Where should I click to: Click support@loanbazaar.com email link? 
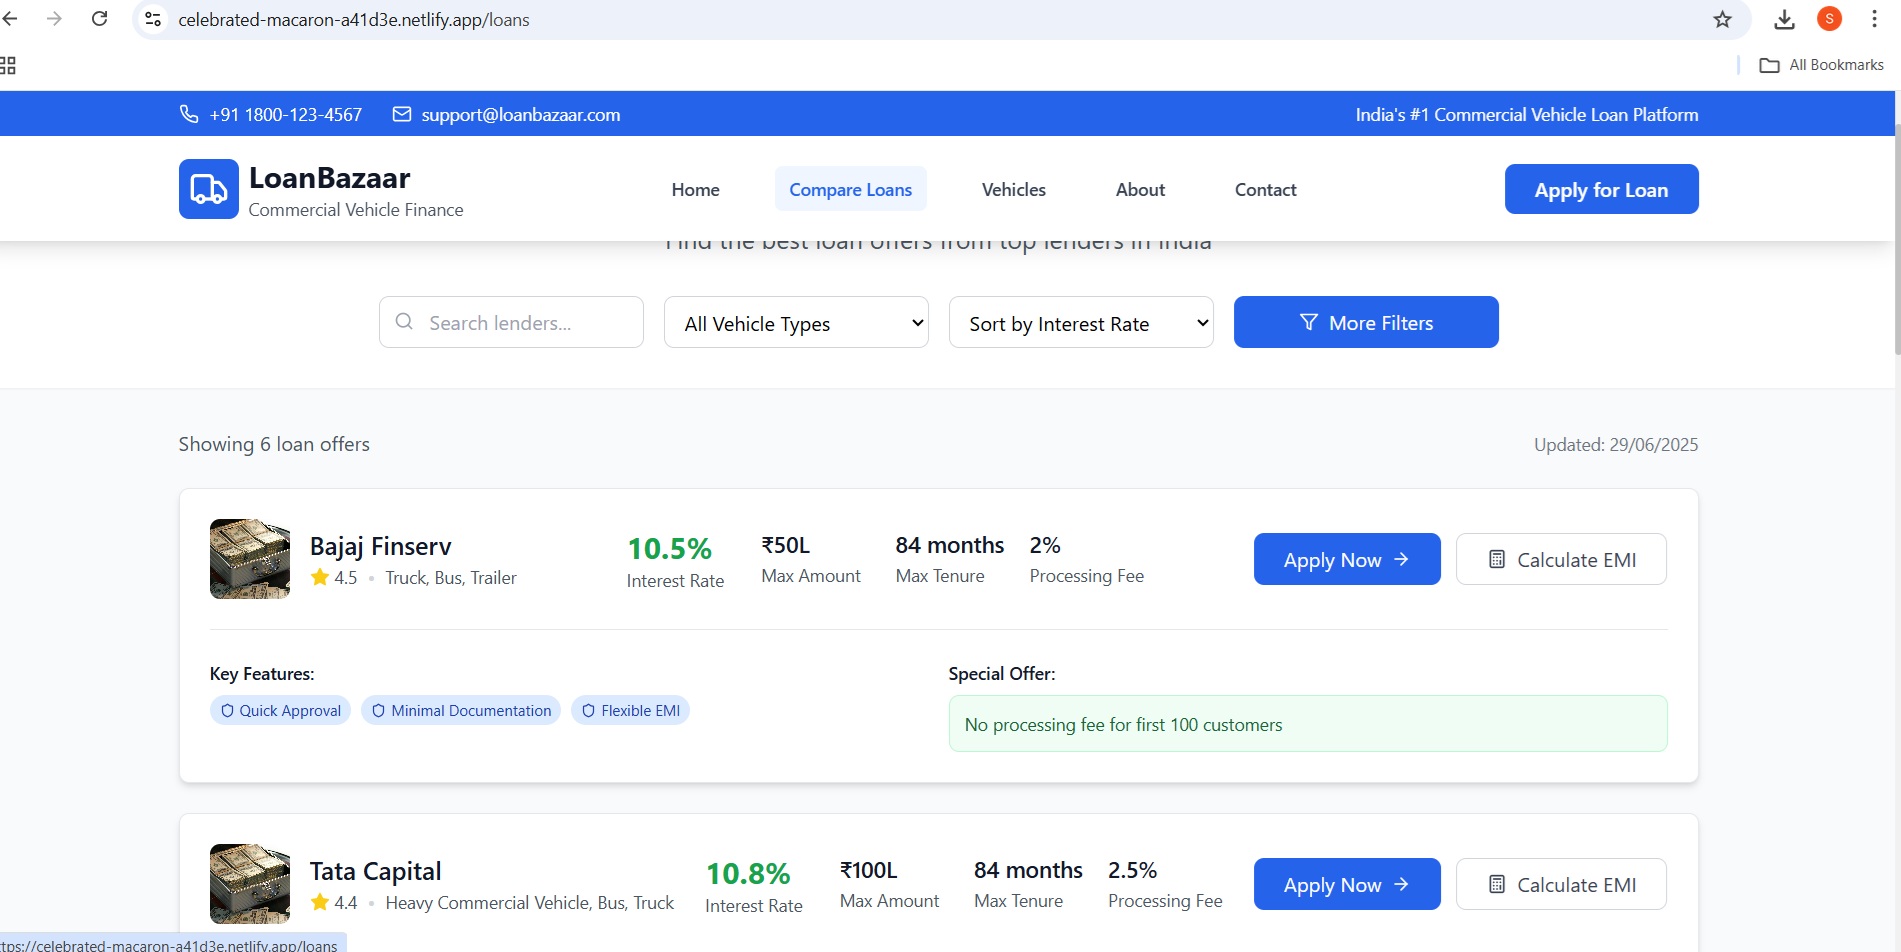point(521,114)
